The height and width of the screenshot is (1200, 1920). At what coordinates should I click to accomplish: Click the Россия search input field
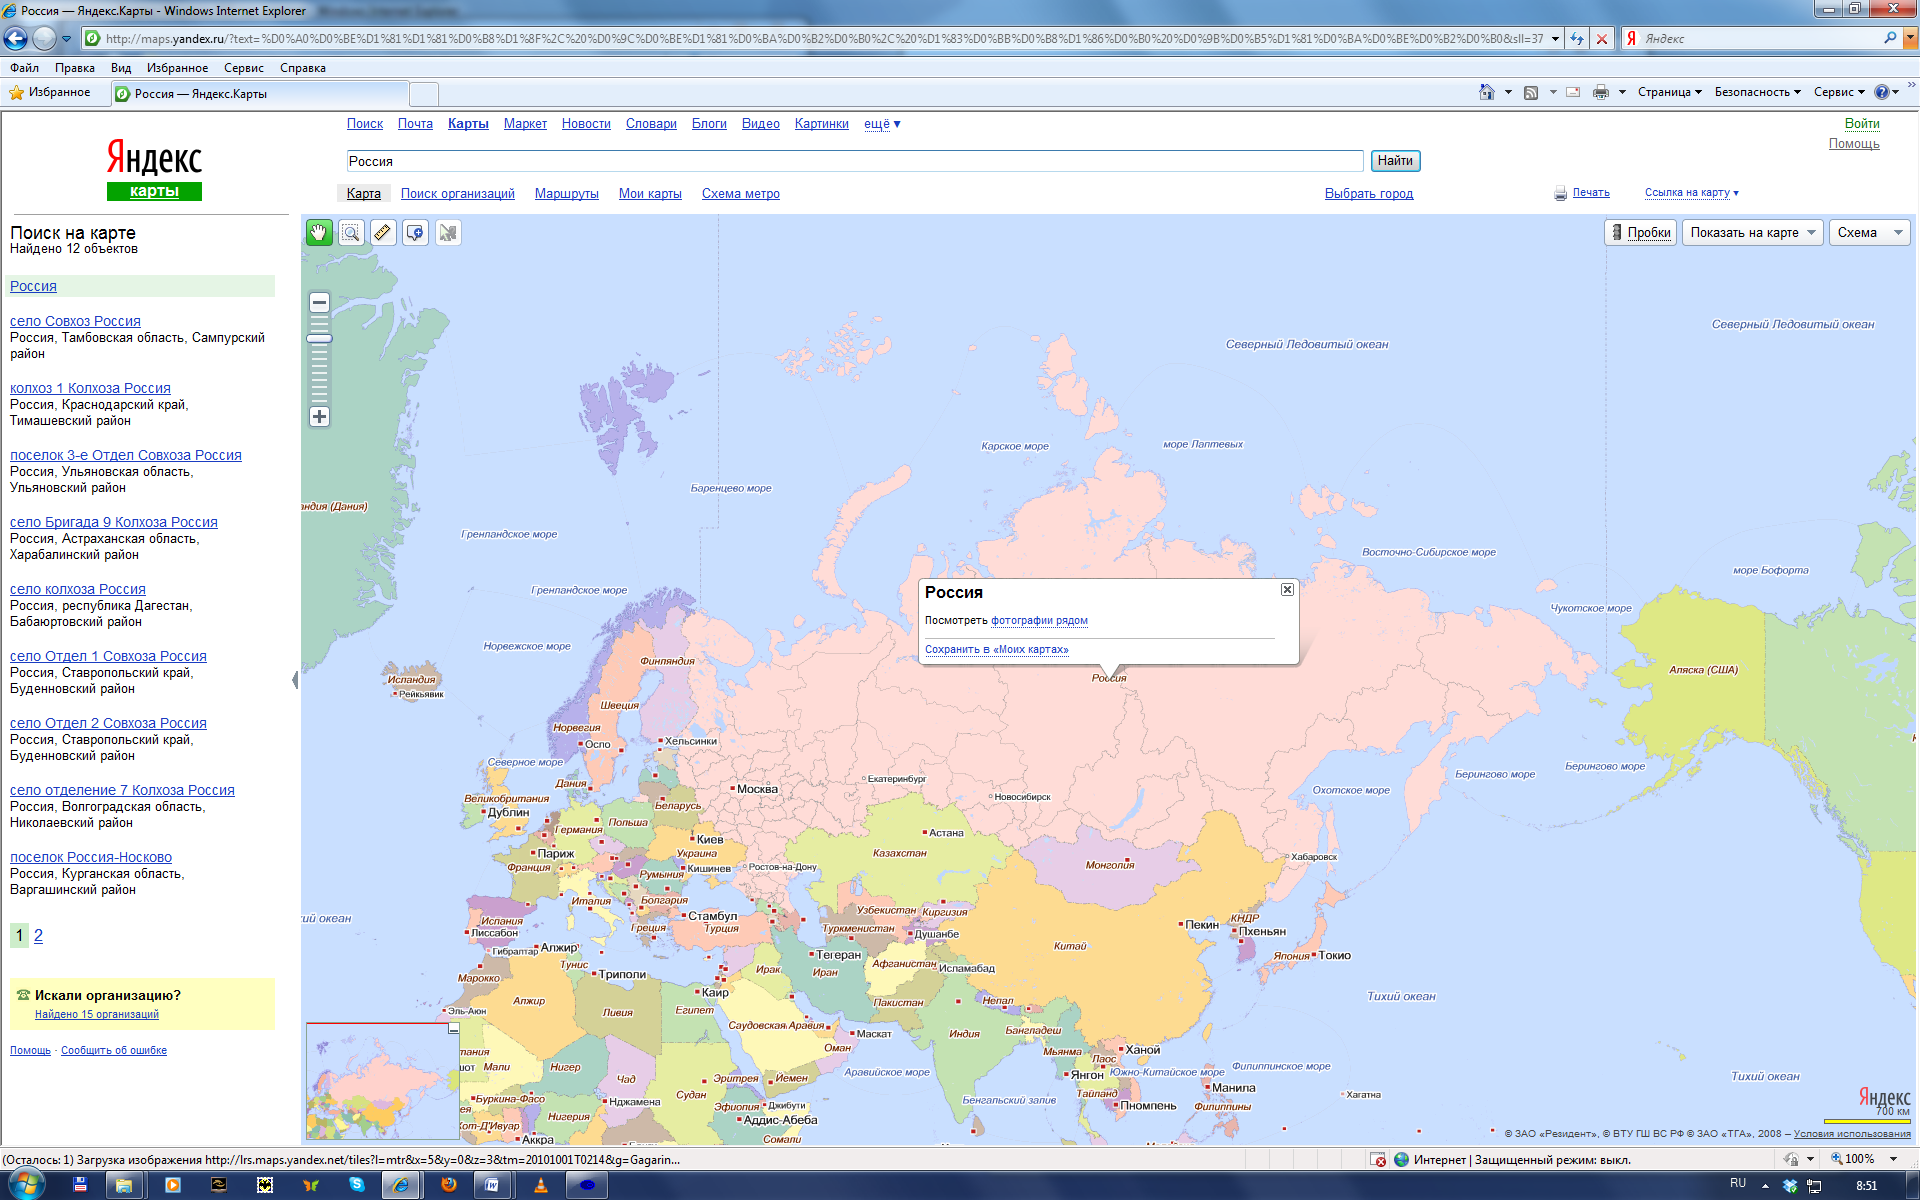(854, 161)
